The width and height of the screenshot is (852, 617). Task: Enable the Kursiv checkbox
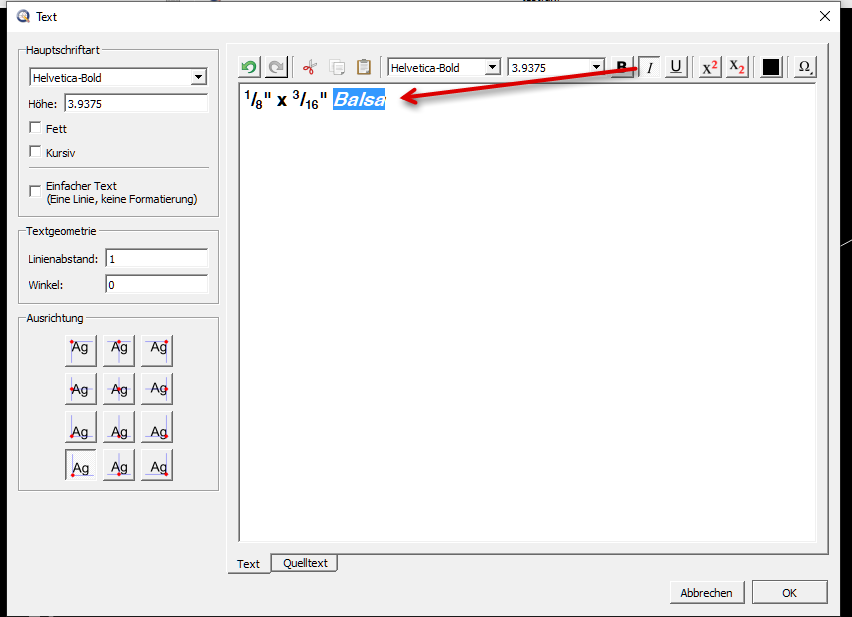pyautogui.click(x=36, y=153)
